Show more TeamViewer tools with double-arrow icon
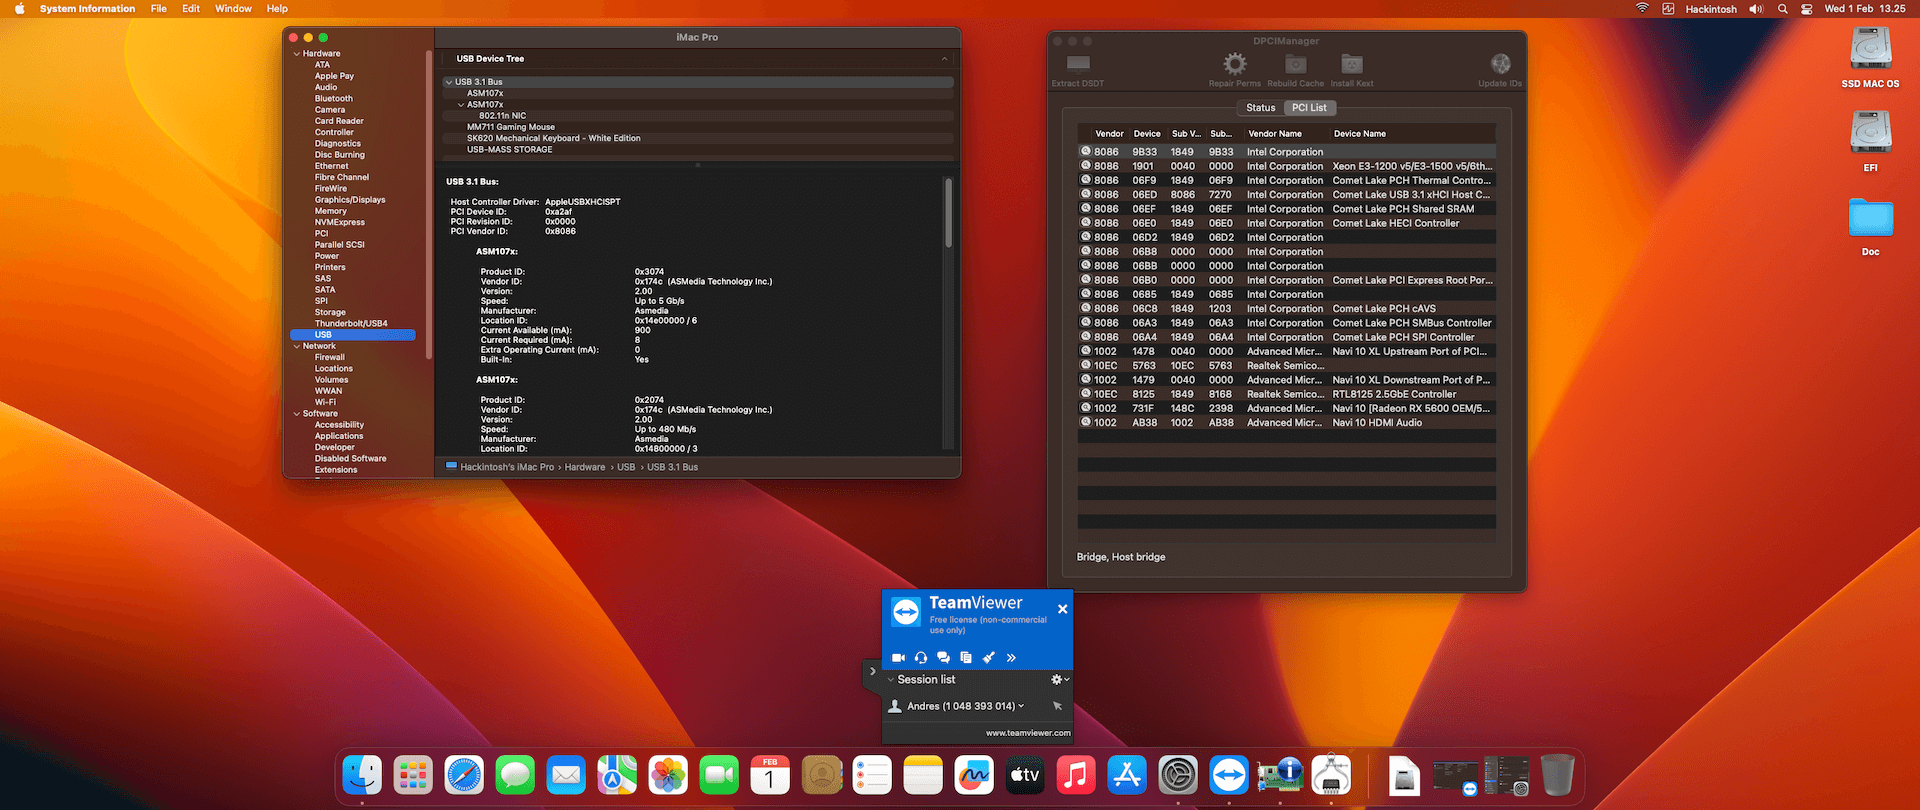Viewport: 1920px width, 810px height. click(x=1011, y=658)
